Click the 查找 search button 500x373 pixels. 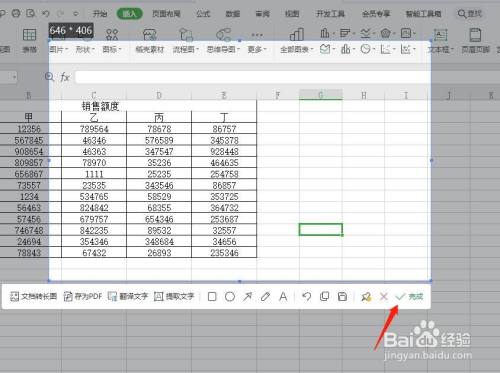(470, 14)
